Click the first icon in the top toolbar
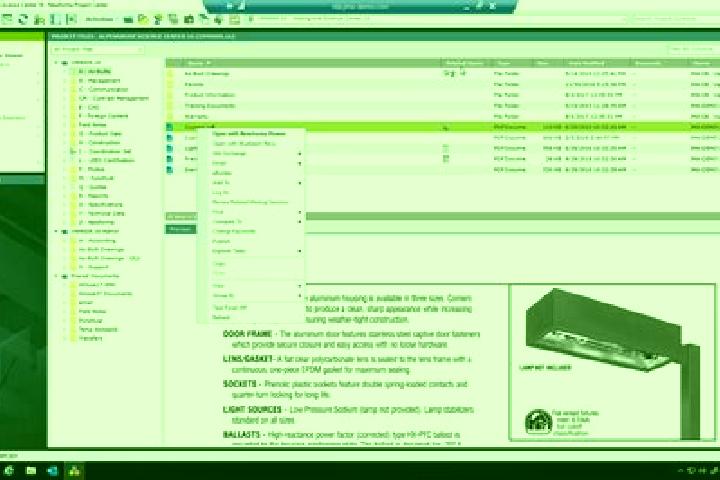 pos(6,19)
